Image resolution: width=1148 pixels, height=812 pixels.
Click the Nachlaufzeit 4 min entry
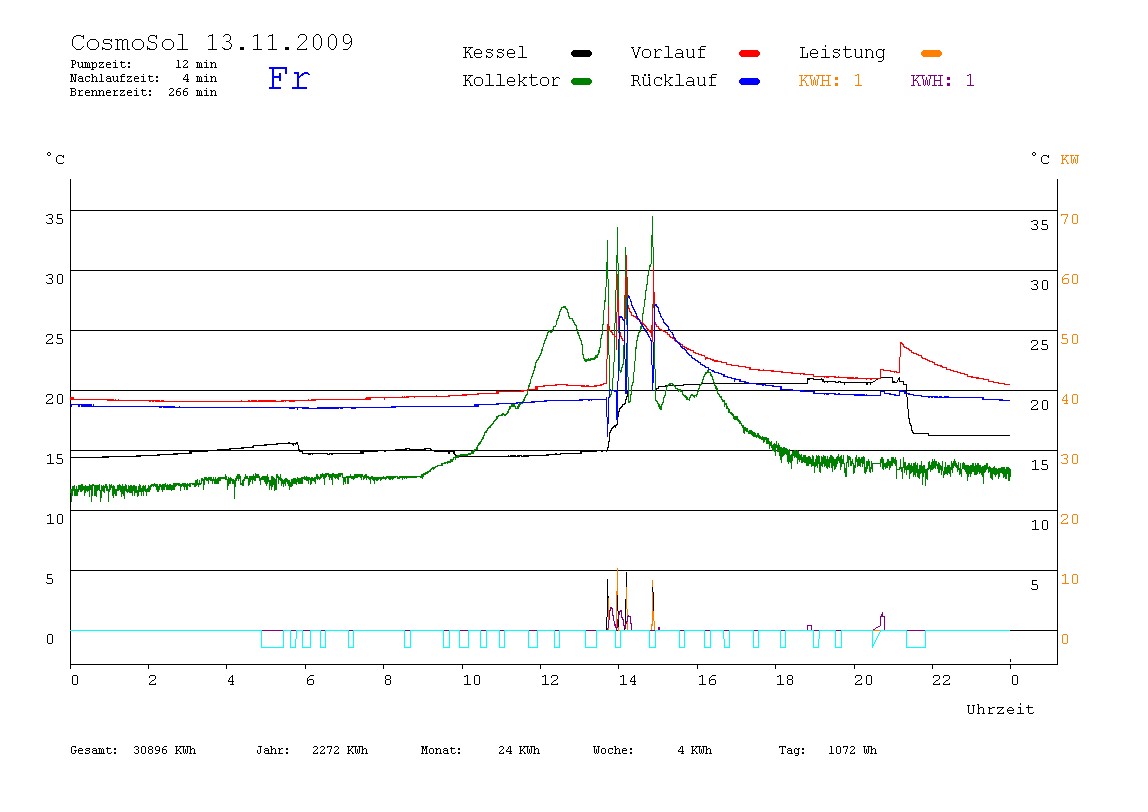pyautogui.click(x=144, y=78)
